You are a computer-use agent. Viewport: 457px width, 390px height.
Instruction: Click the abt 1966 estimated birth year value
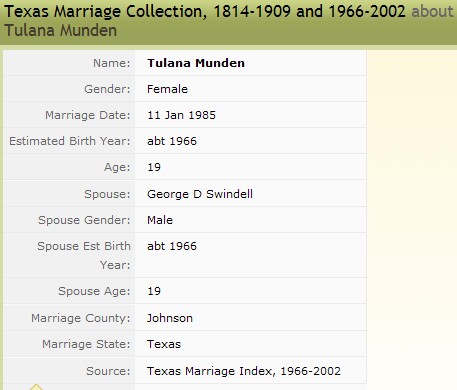click(x=172, y=141)
